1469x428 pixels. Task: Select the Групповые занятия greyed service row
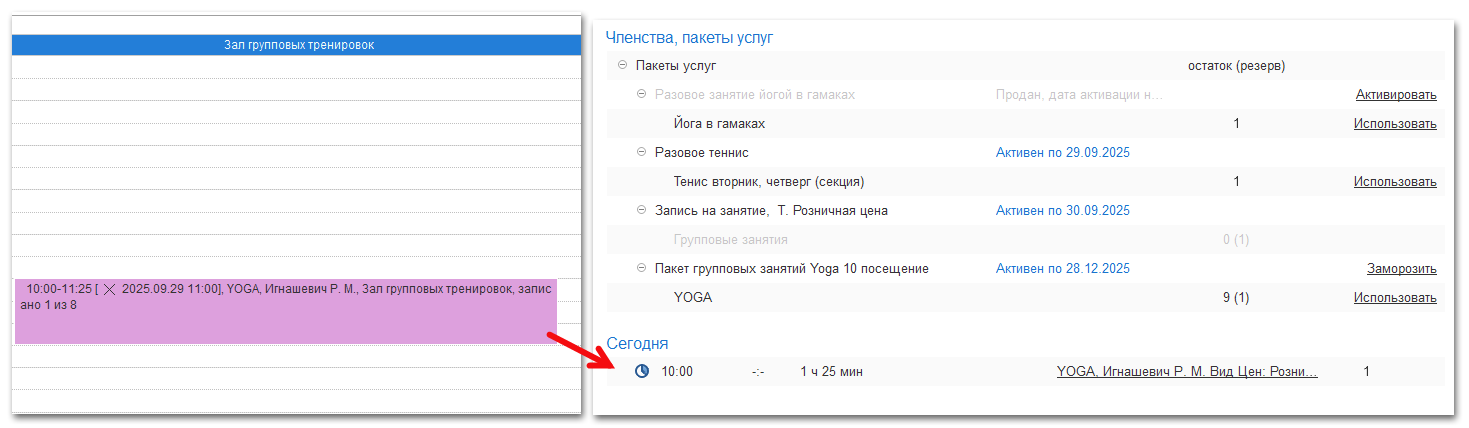coord(730,240)
